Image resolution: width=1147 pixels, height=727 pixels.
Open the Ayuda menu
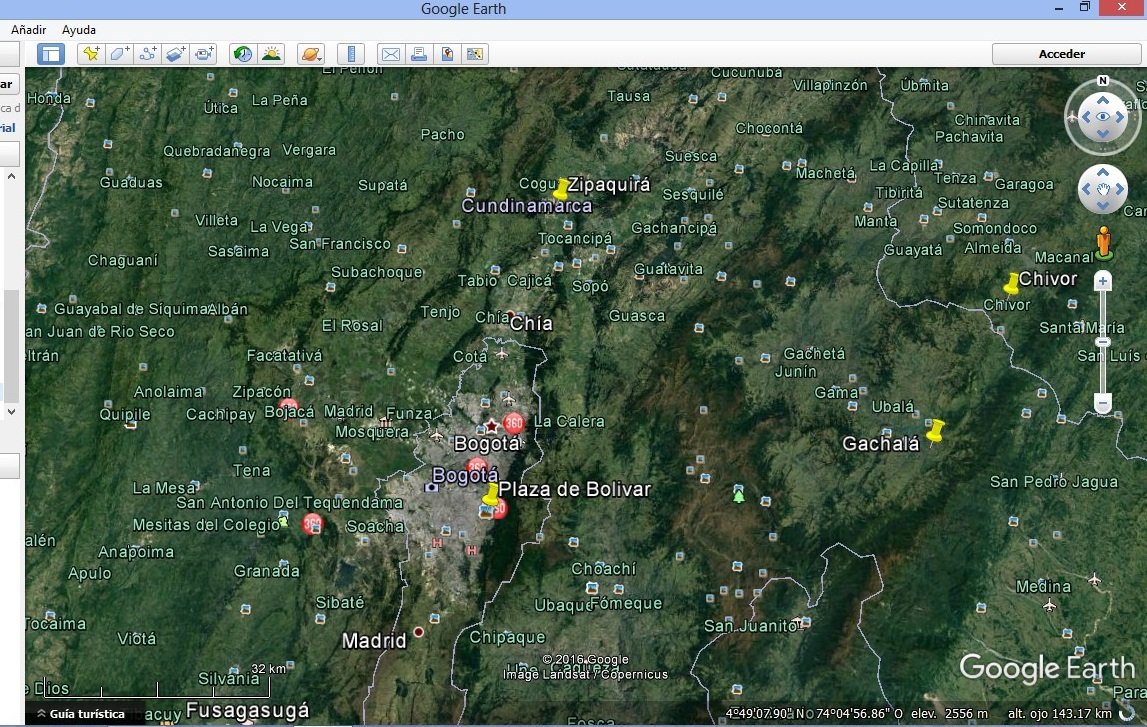click(79, 30)
